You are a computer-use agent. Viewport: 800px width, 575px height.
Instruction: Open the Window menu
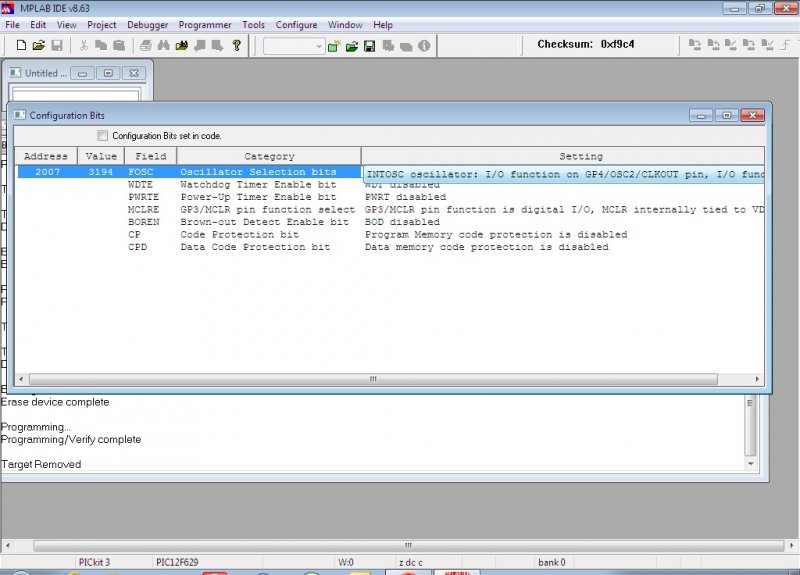pos(345,24)
